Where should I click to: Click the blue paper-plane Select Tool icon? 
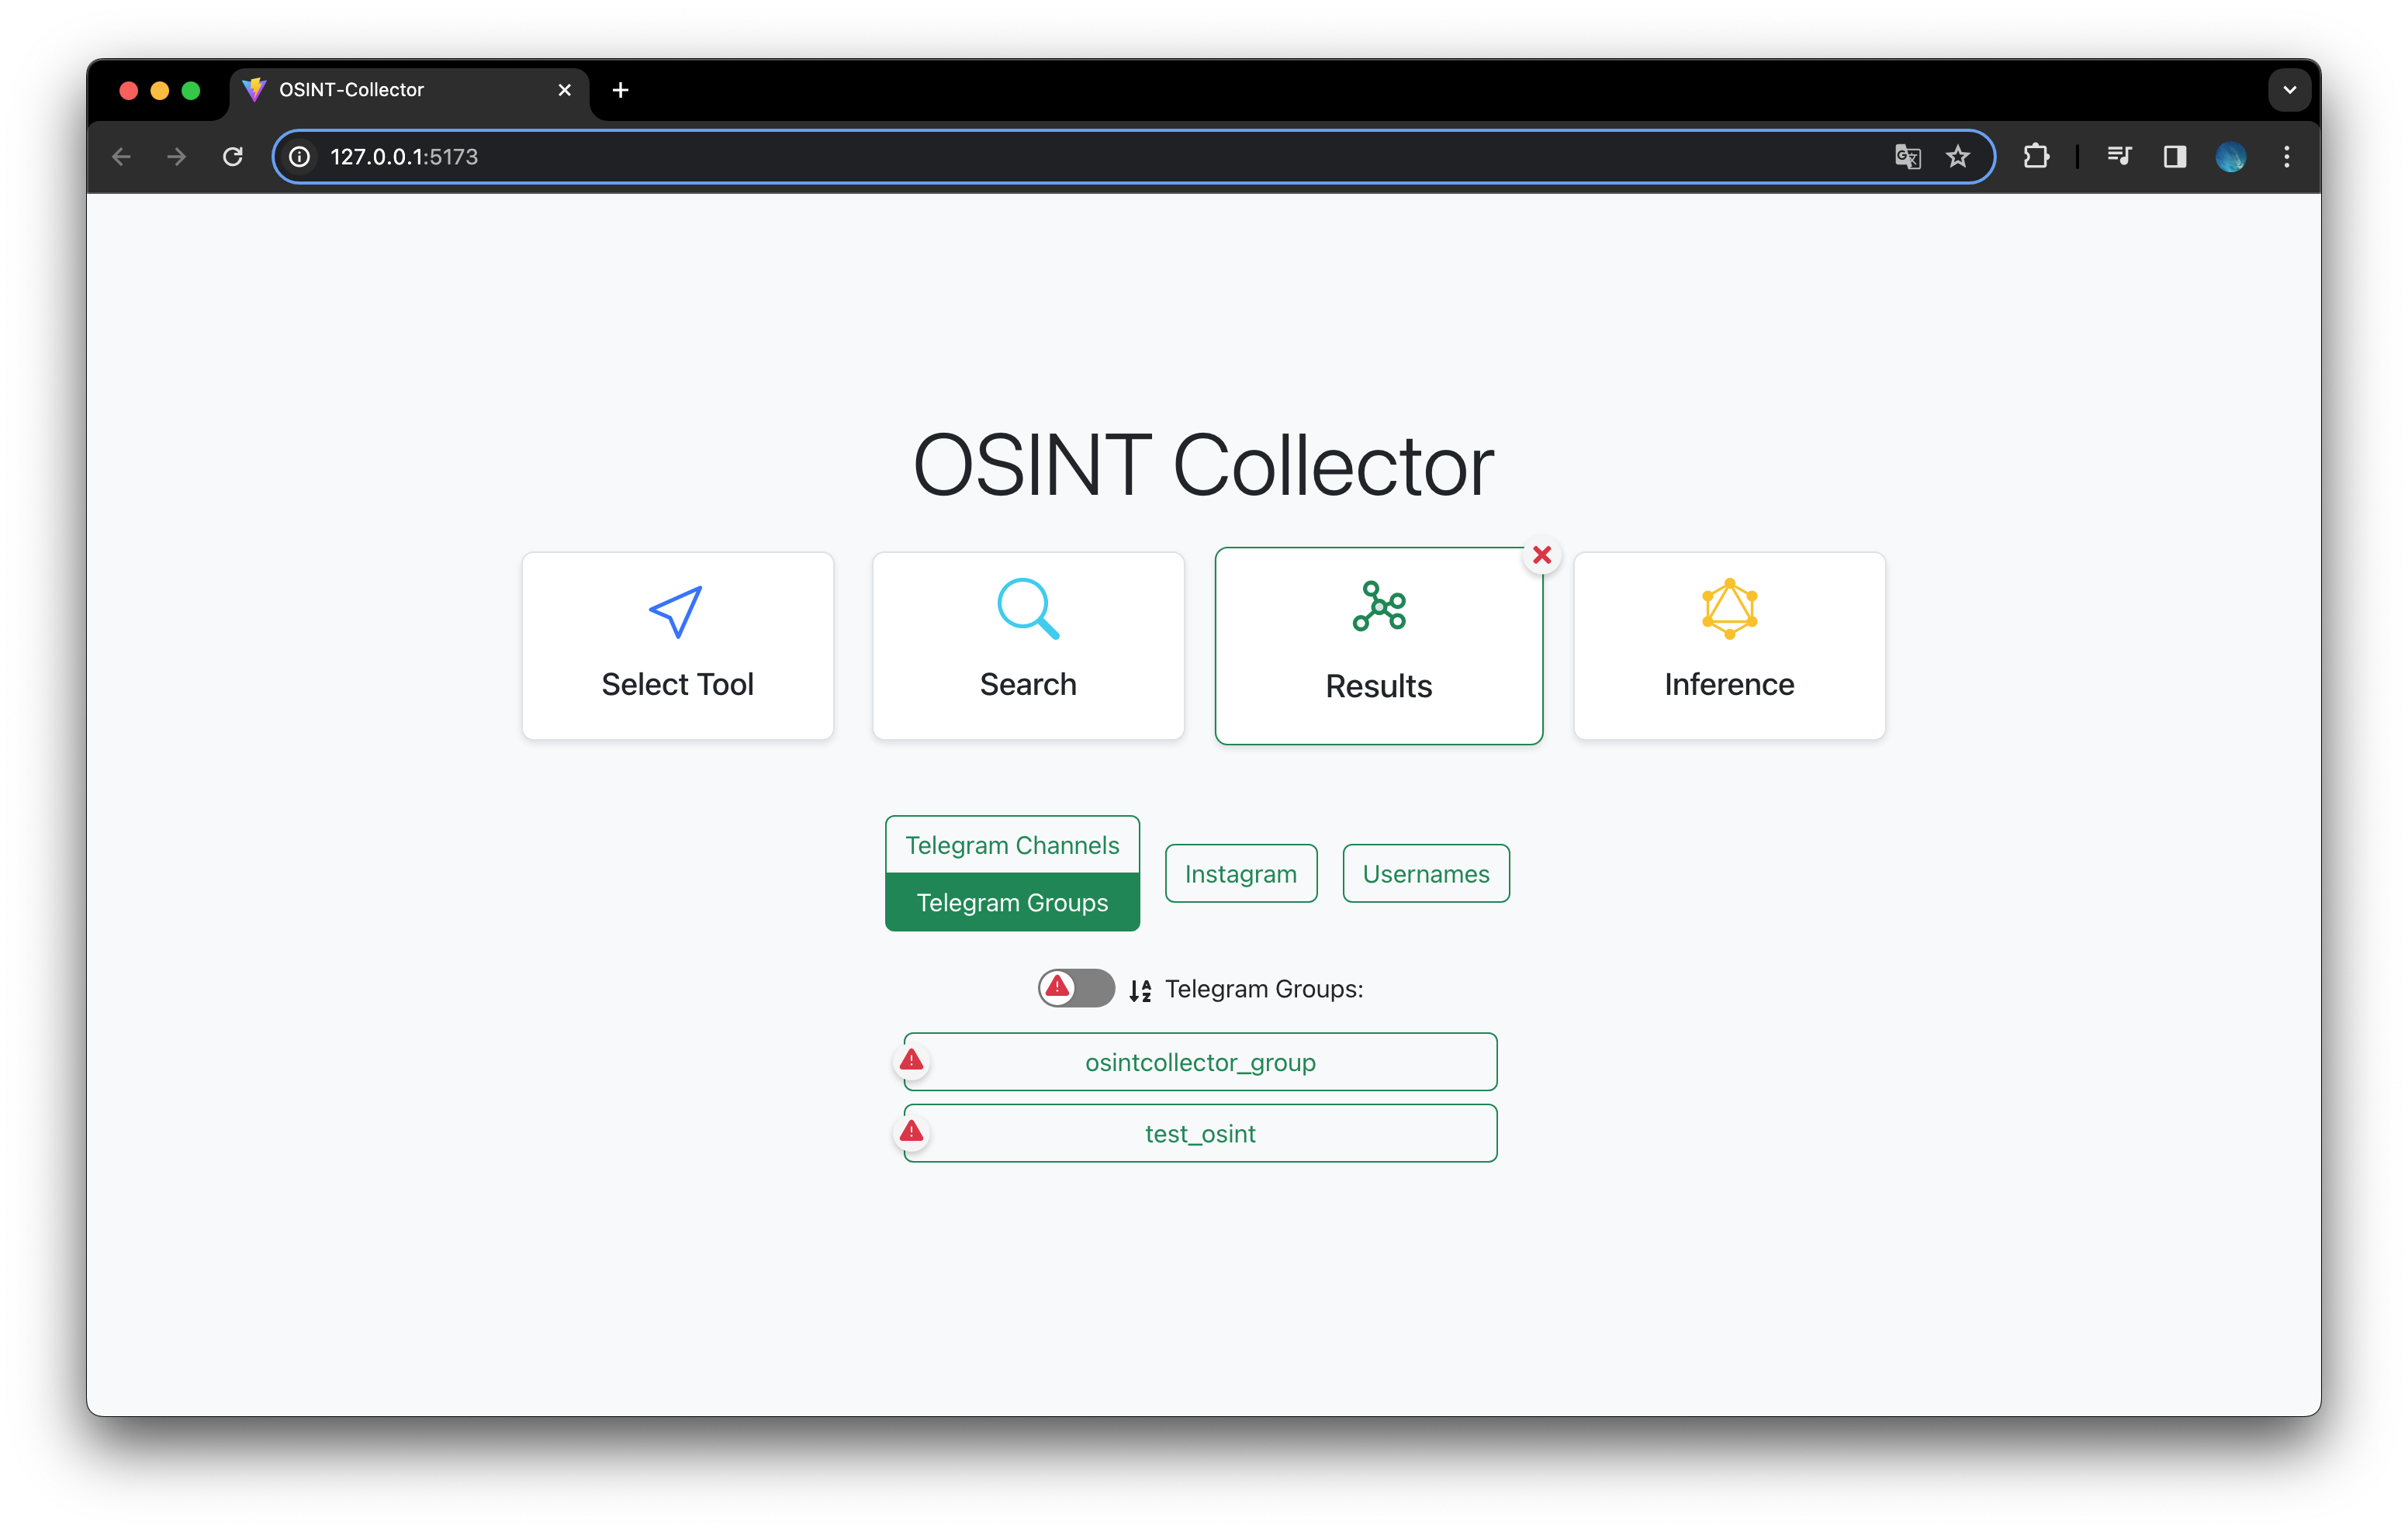676,610
